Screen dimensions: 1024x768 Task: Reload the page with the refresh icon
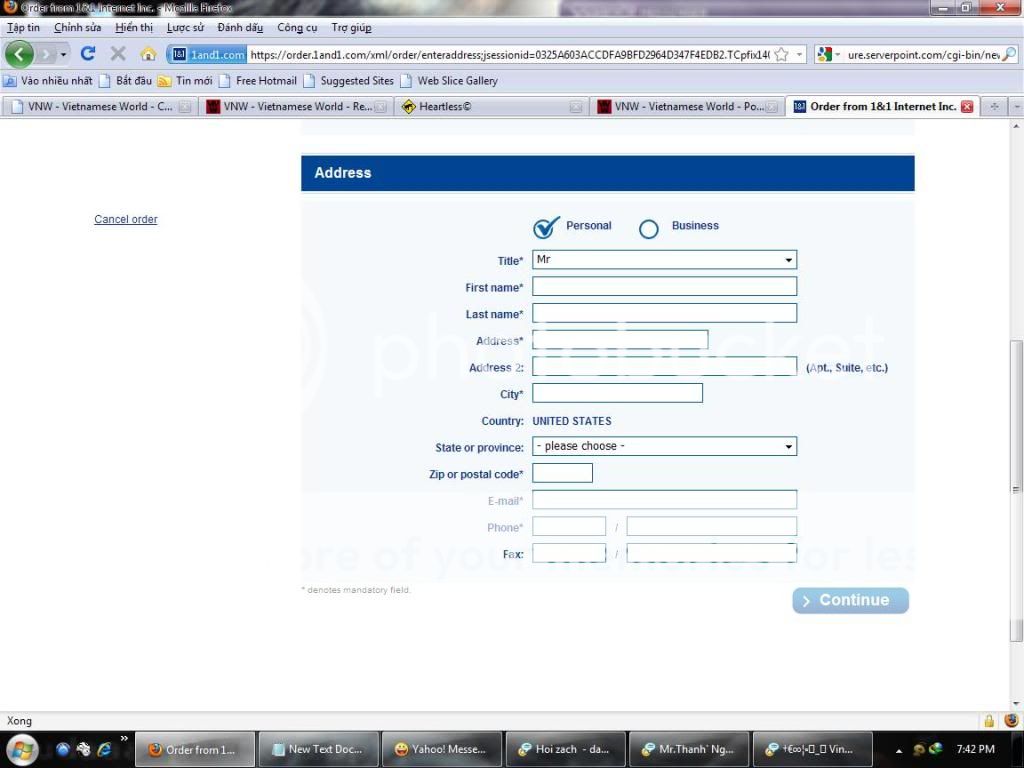(x=88, y=54)
